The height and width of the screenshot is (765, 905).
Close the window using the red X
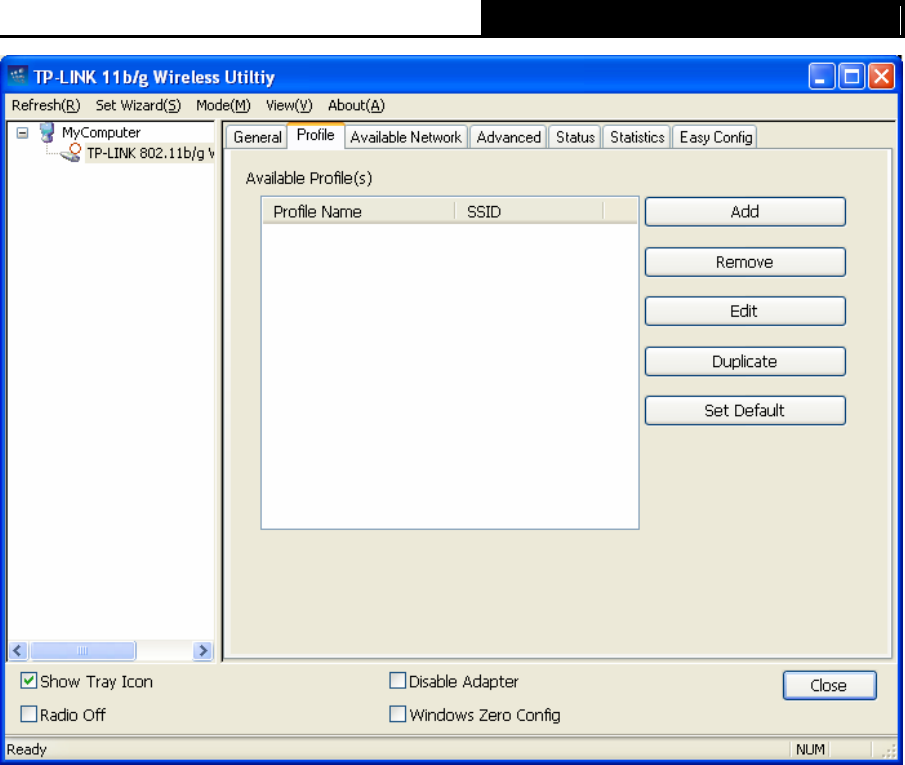click(881, 76)
